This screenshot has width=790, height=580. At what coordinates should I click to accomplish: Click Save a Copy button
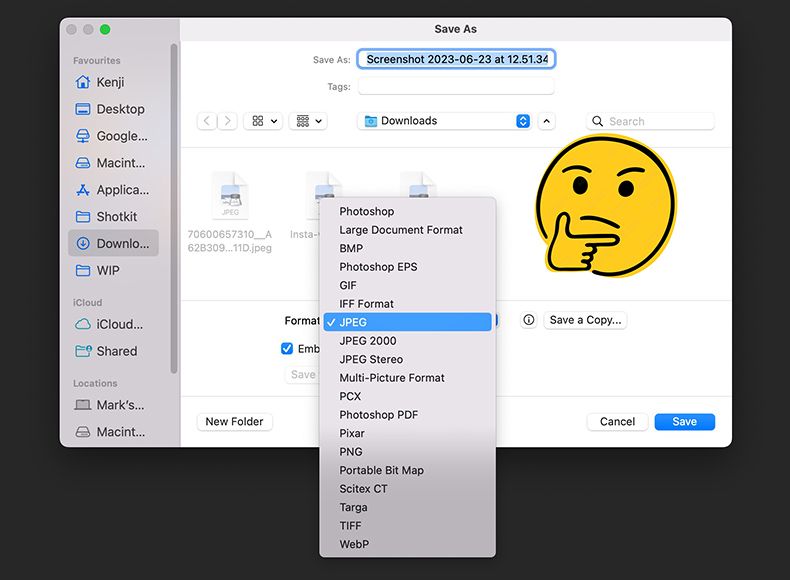click(585, 320)
